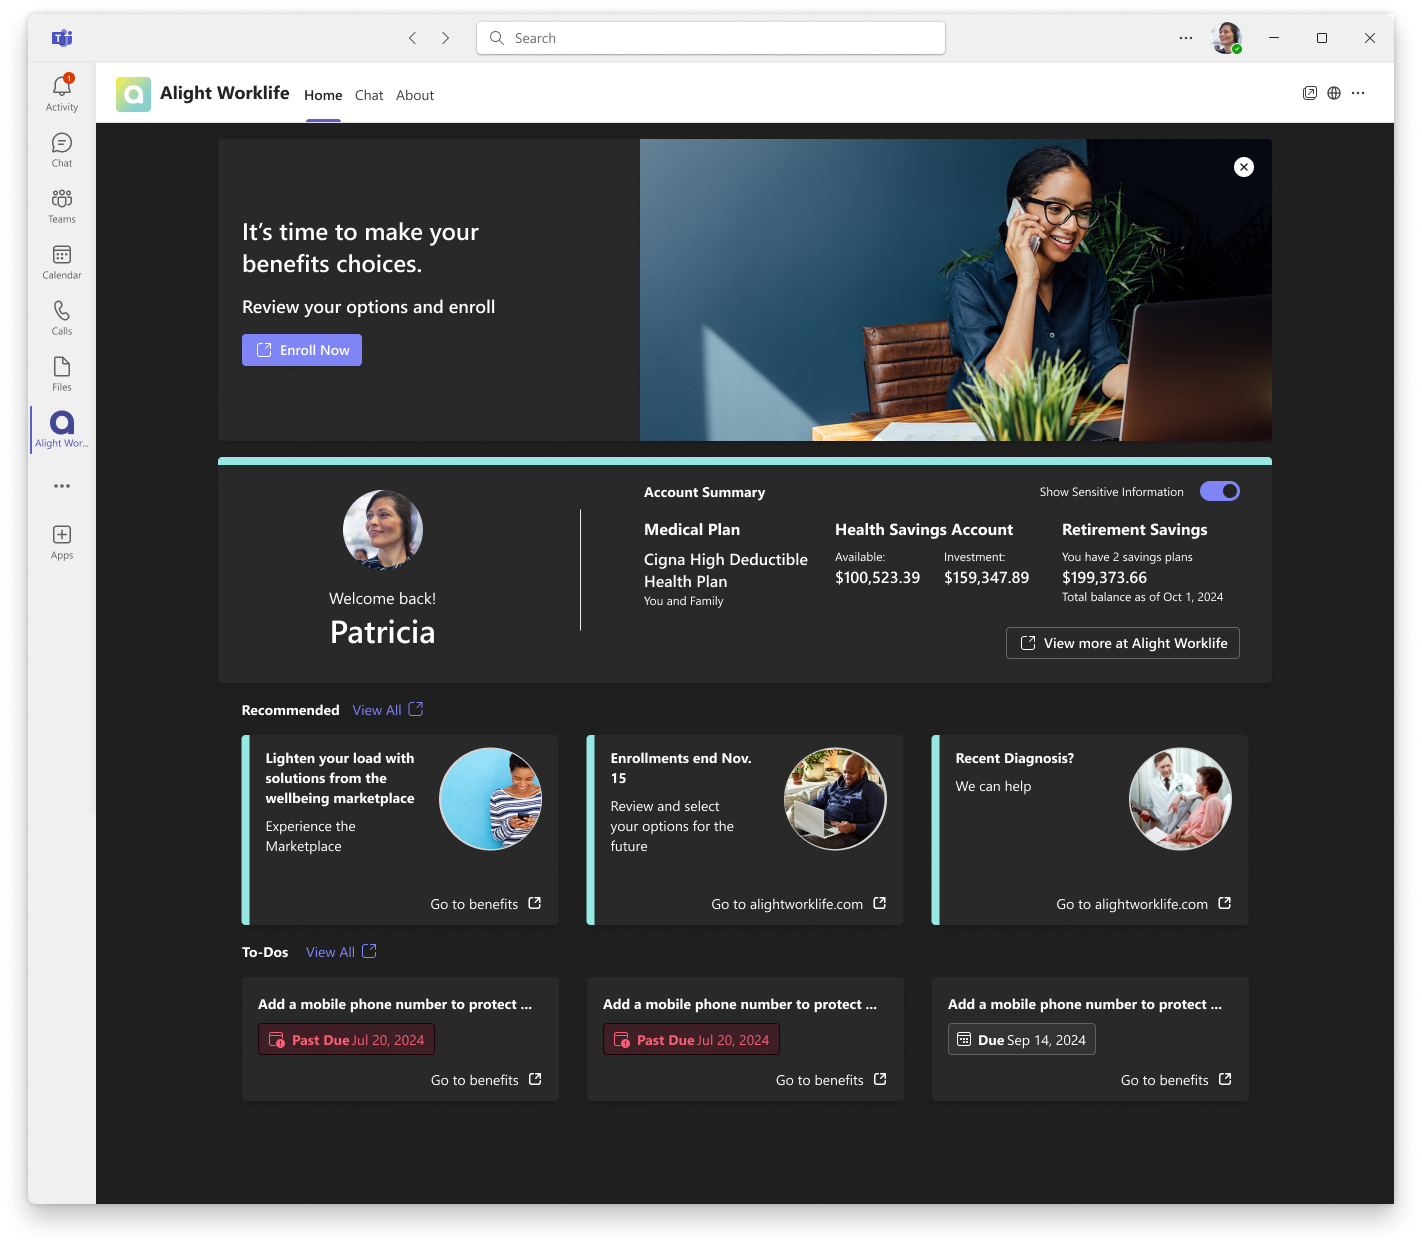
Task: Click external link icon beside Recommended View All
Action: pyautogui.click(x=416, y=709)
